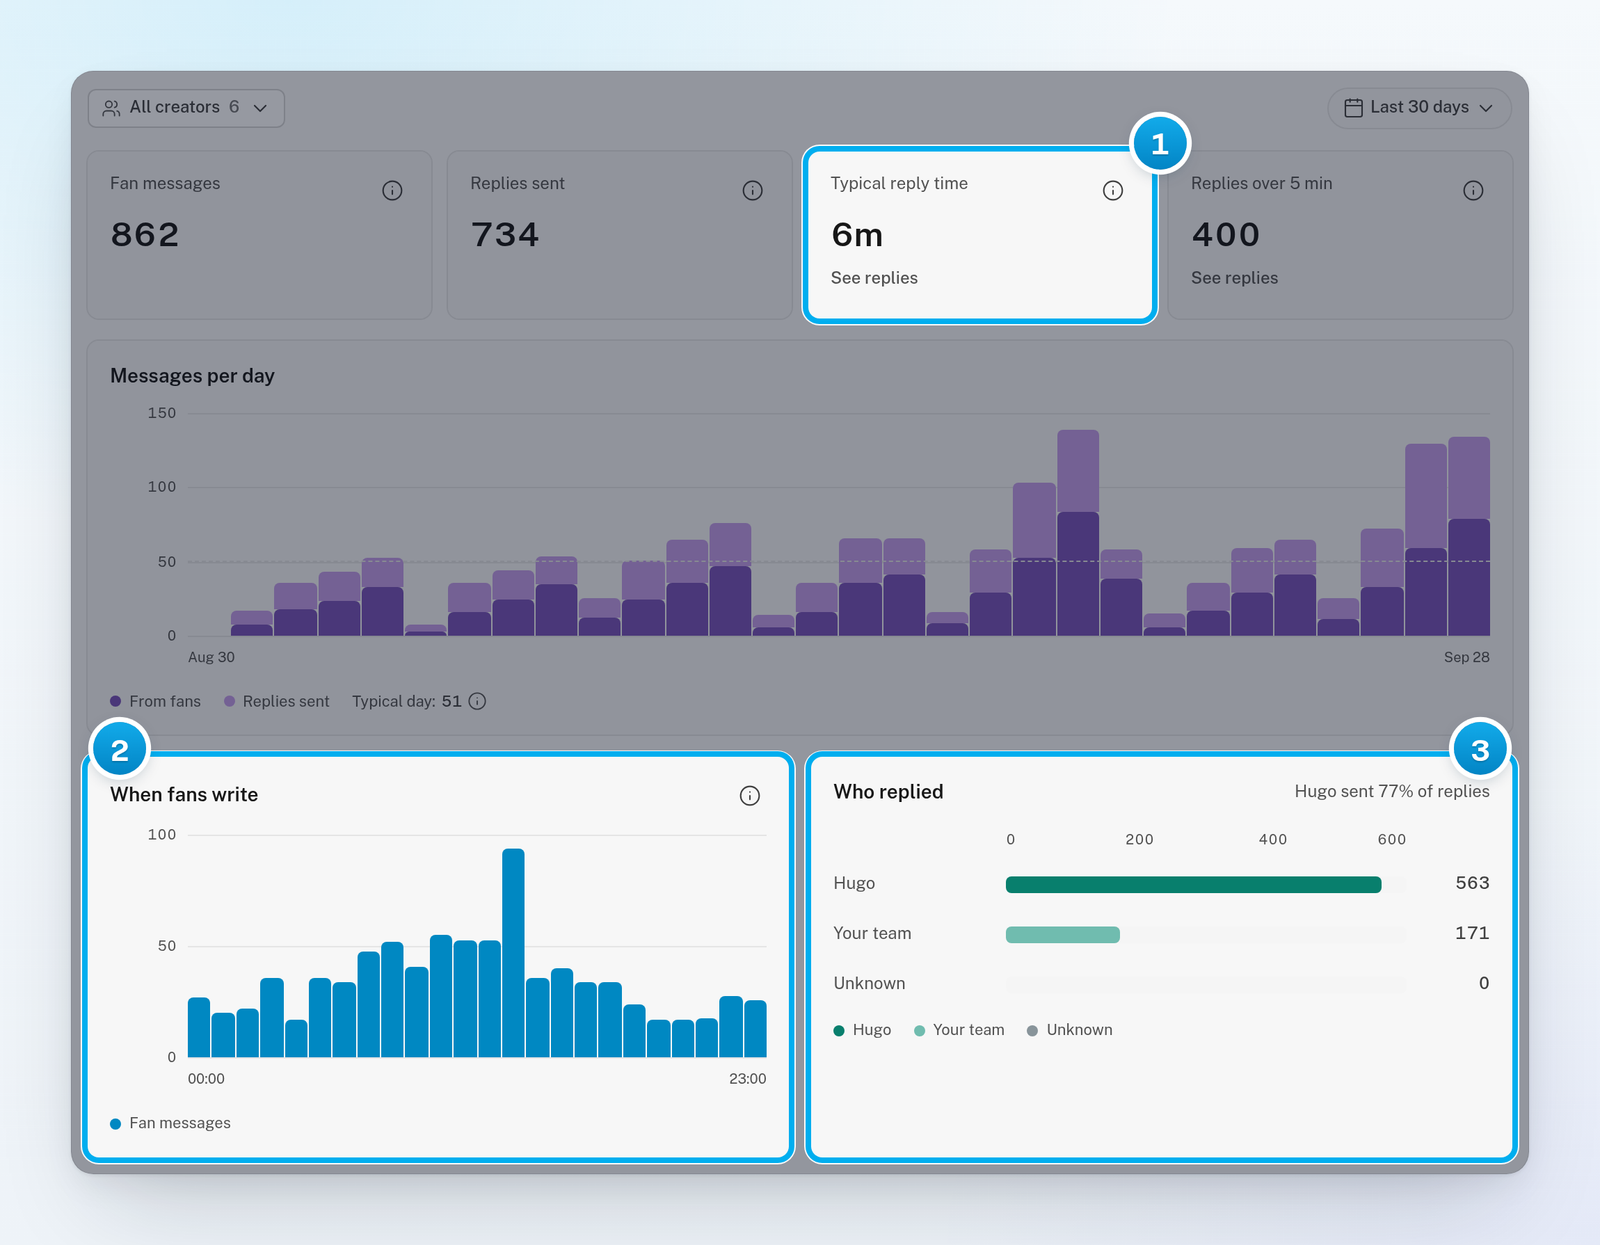Screen dimensions: 1600x1245
Task: Click the Typical reply time card title
Action: (x=899, y=183)
